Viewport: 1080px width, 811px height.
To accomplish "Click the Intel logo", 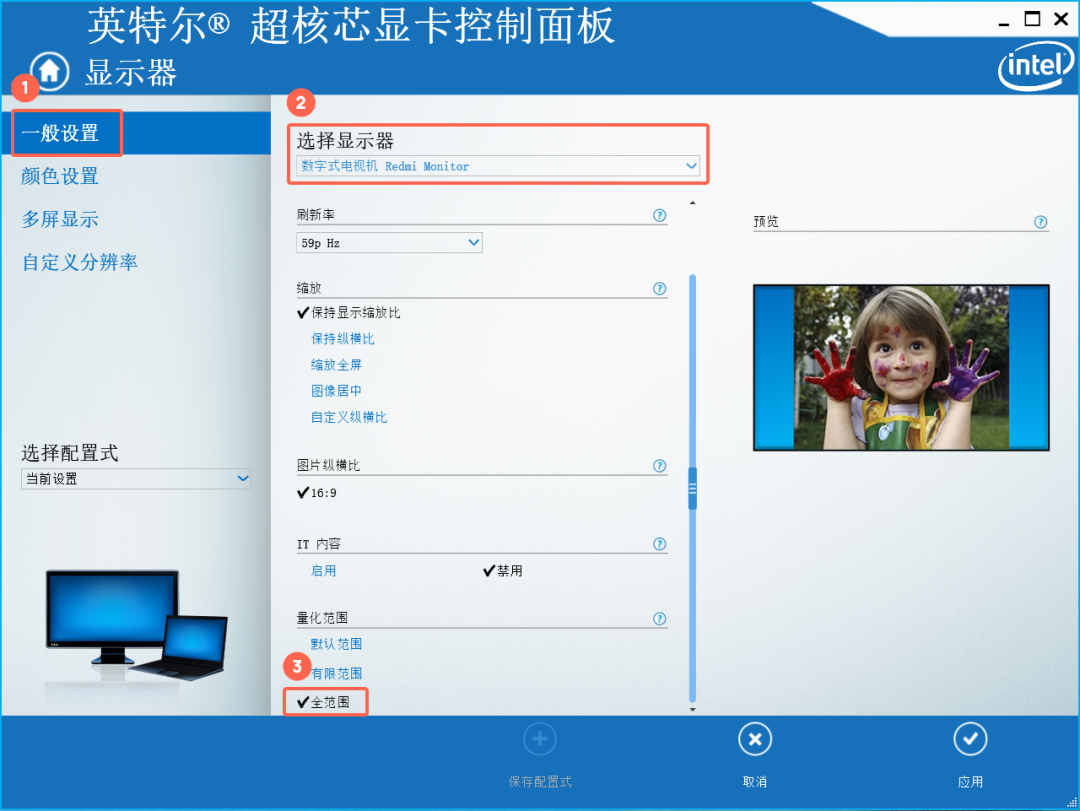I will click(1035, 66).
